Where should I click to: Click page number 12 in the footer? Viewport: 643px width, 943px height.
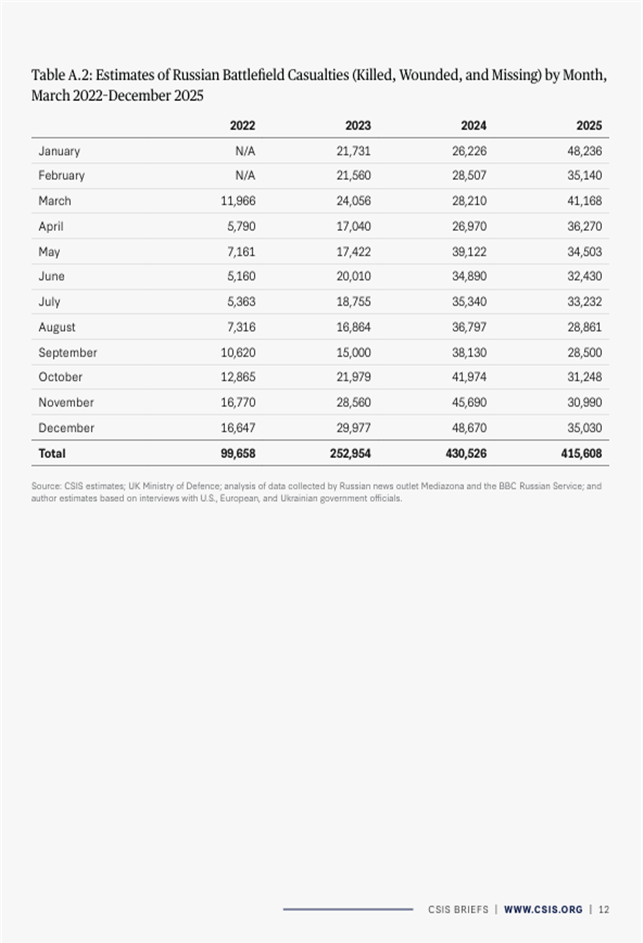pos(605,909)
